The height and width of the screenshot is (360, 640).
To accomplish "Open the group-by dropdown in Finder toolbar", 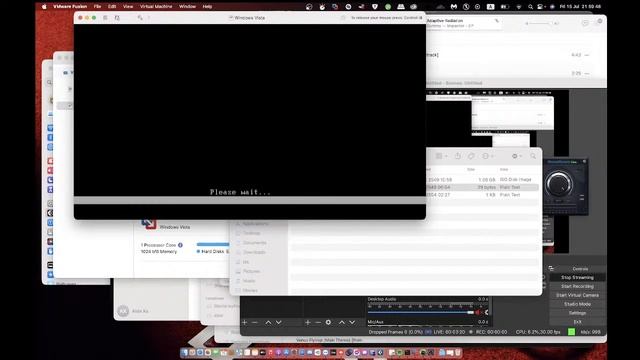I will [x=488, y=156].
